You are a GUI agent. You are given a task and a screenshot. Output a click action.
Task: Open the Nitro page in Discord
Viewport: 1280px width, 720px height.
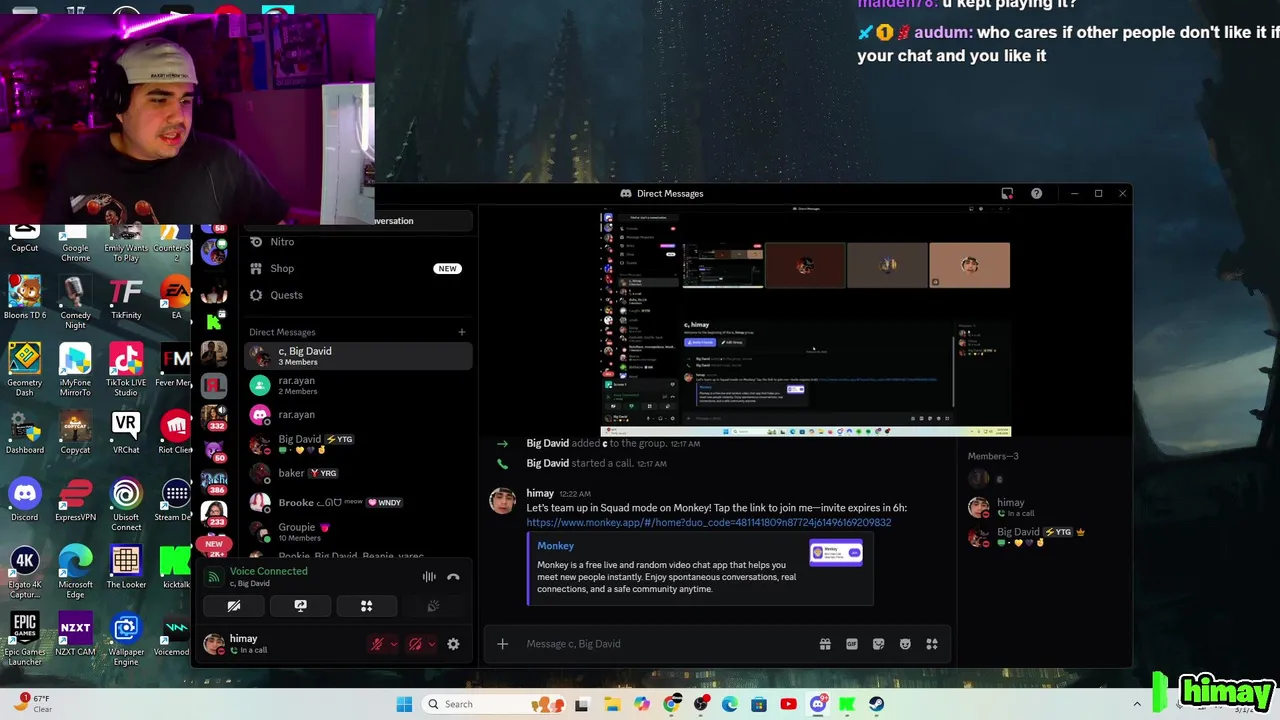click(358, 242)
